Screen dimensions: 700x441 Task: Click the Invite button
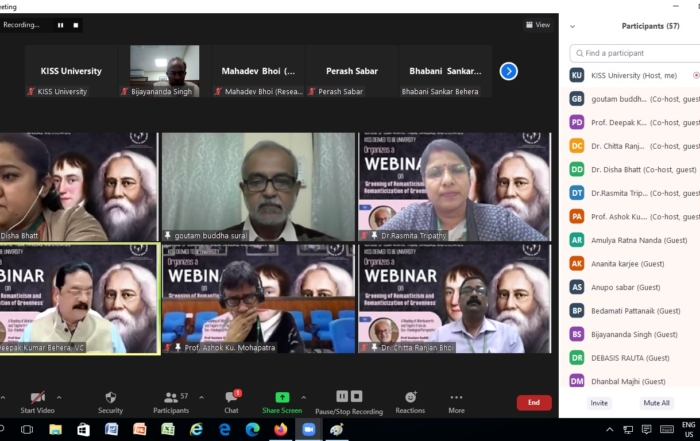point(599,403)
